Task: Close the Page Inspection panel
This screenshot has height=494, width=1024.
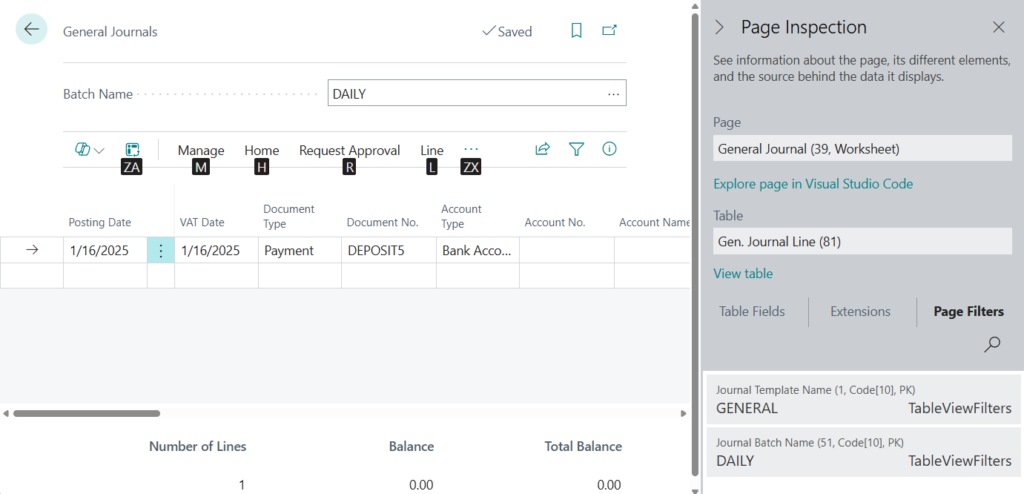Action: pos(998,28)
